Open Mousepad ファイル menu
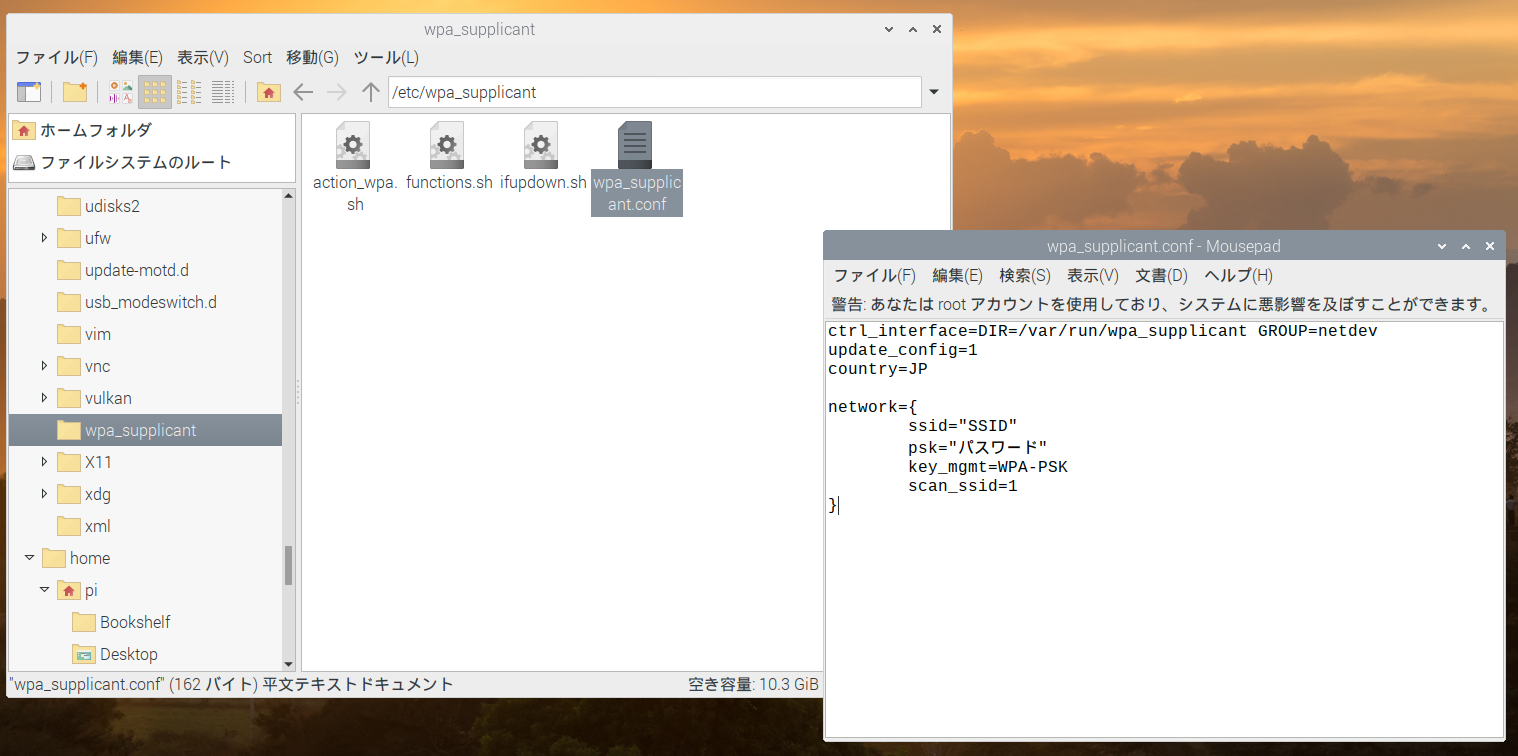1518x756 pixels. (874, 275)
